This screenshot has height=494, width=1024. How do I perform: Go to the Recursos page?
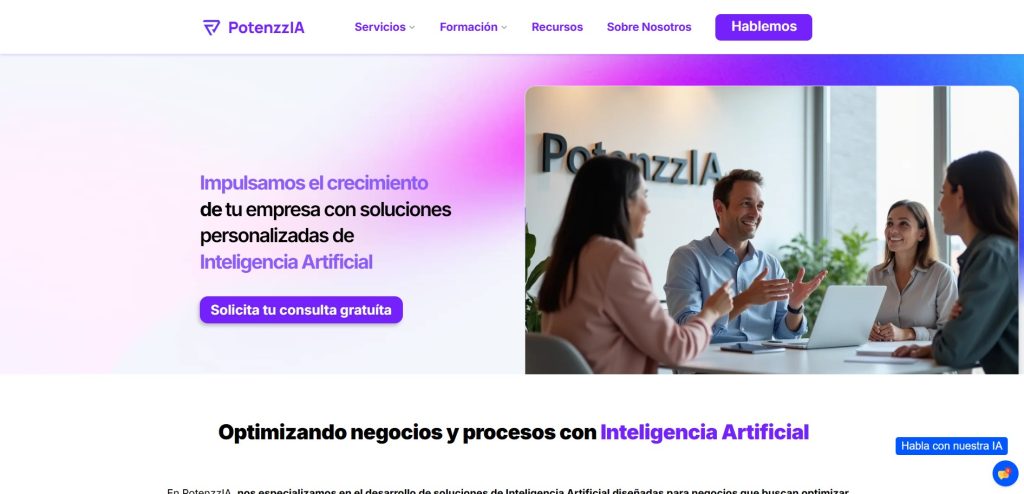coord(557,27)
